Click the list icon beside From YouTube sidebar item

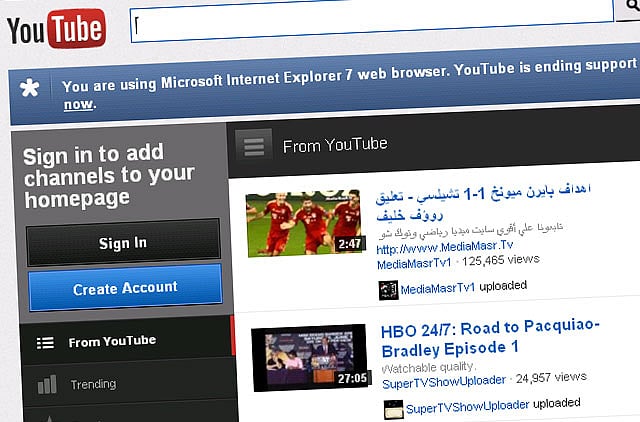(45, 343)
